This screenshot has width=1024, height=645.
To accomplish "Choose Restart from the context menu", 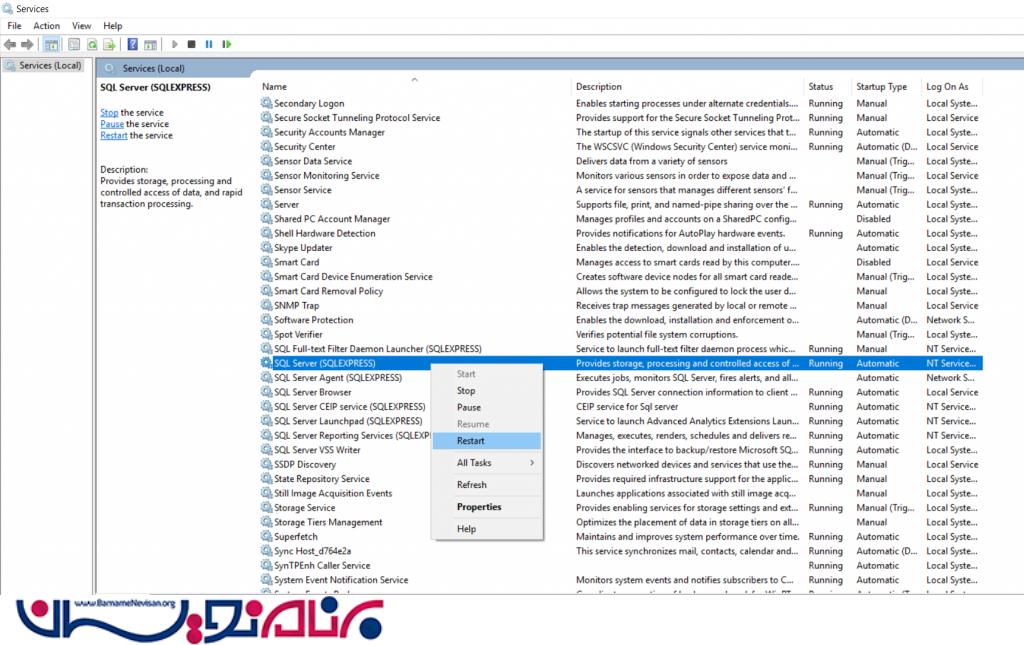I will click(x=487, y=441).
